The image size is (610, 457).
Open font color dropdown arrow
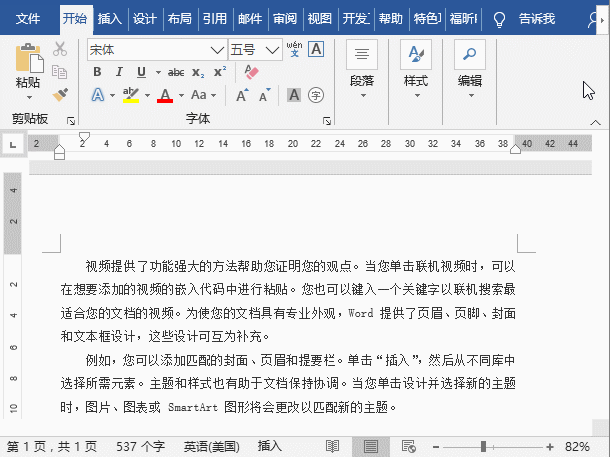point(181,95)
